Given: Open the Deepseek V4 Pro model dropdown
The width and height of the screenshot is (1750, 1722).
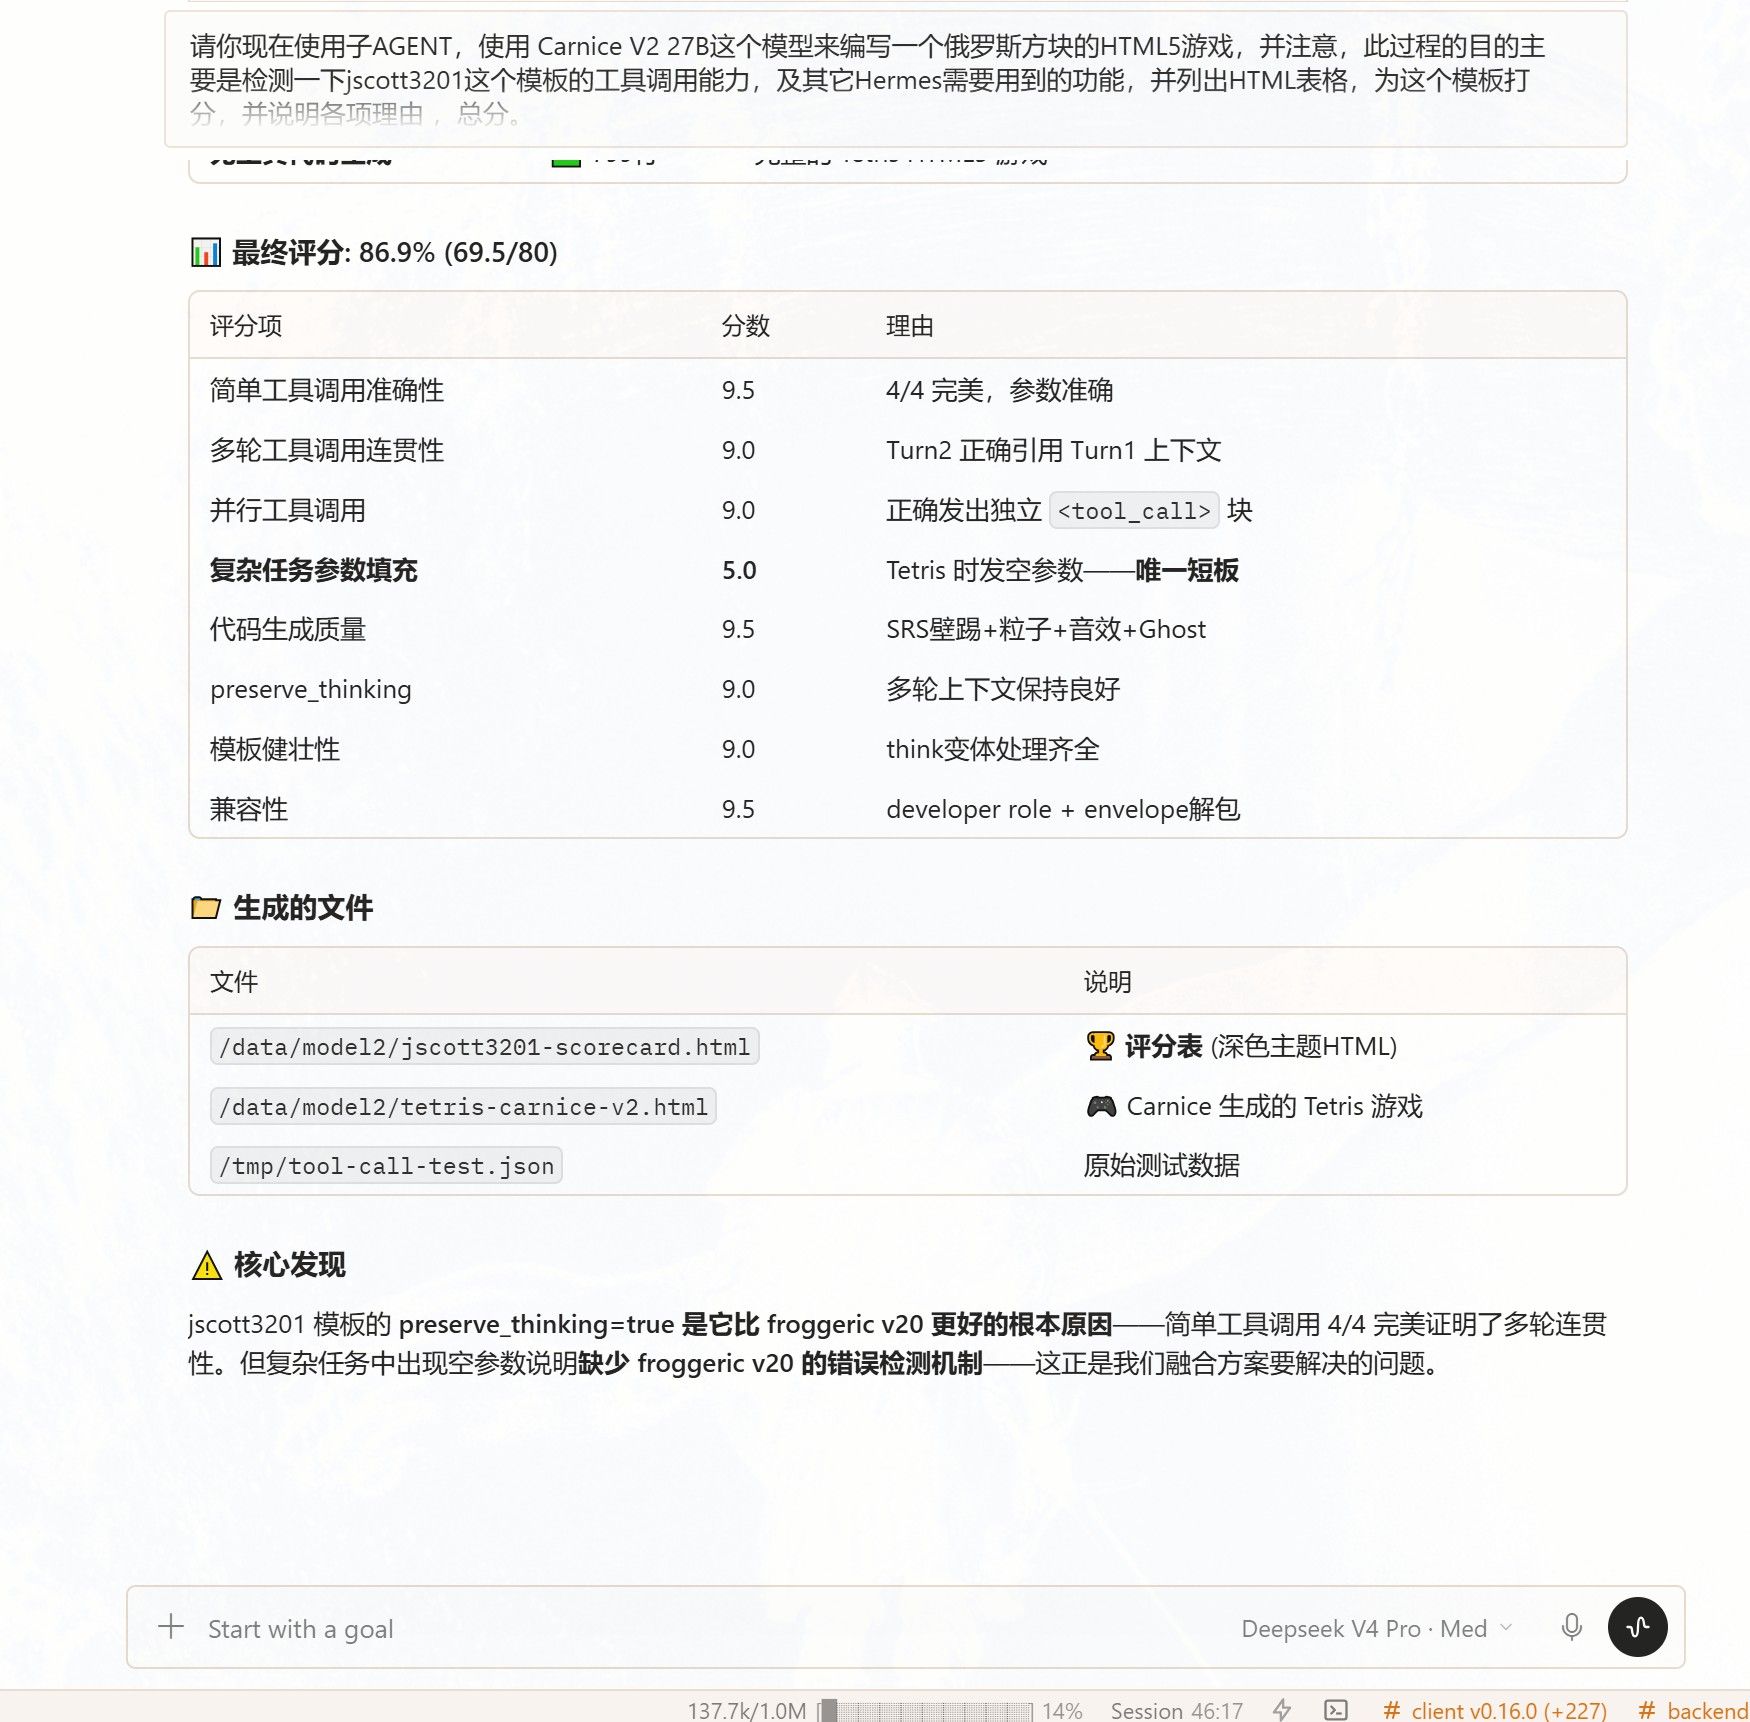Looking at the screenshot, I should (1376, 1628).
